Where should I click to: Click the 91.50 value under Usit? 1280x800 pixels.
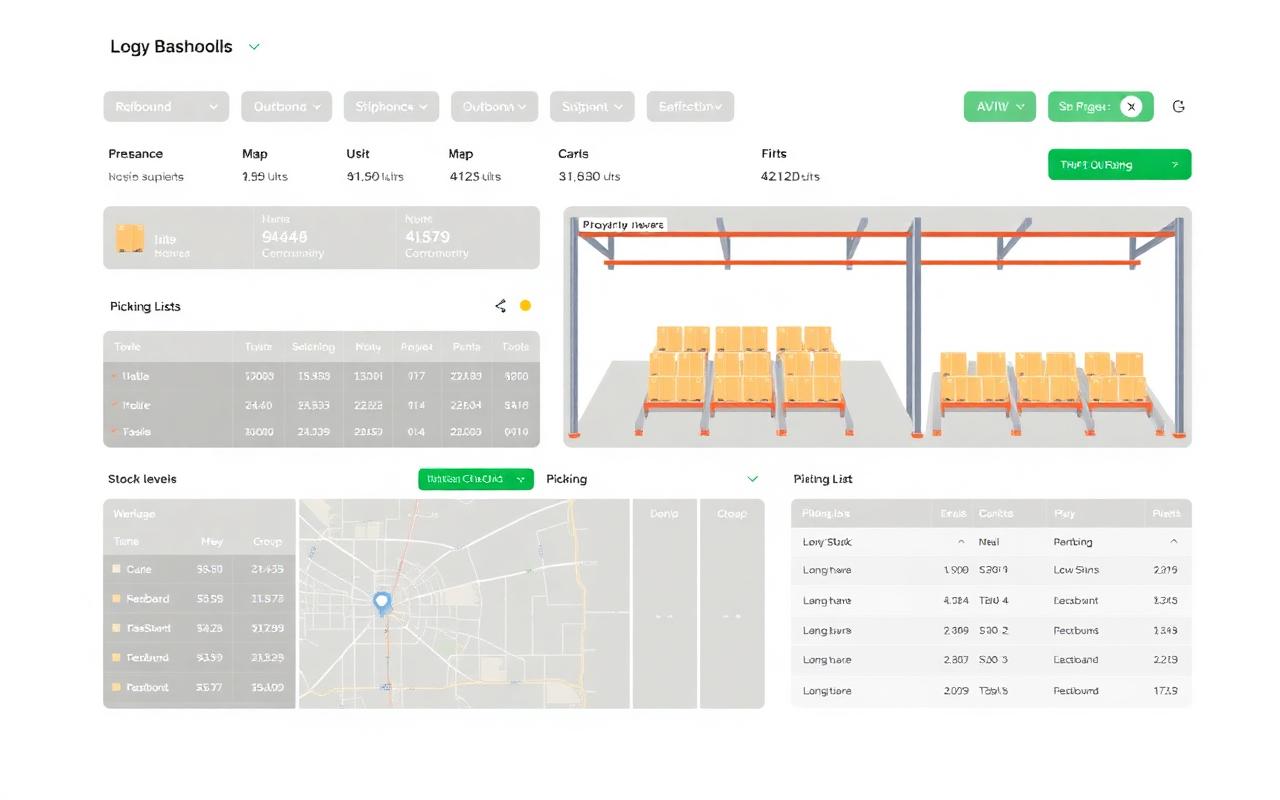click(375, 177)
